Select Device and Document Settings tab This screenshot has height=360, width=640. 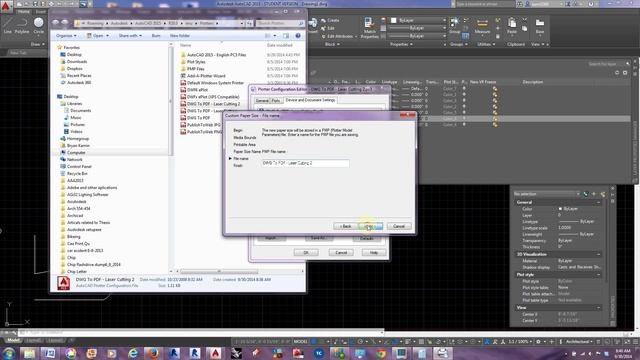tap(310, 100)
